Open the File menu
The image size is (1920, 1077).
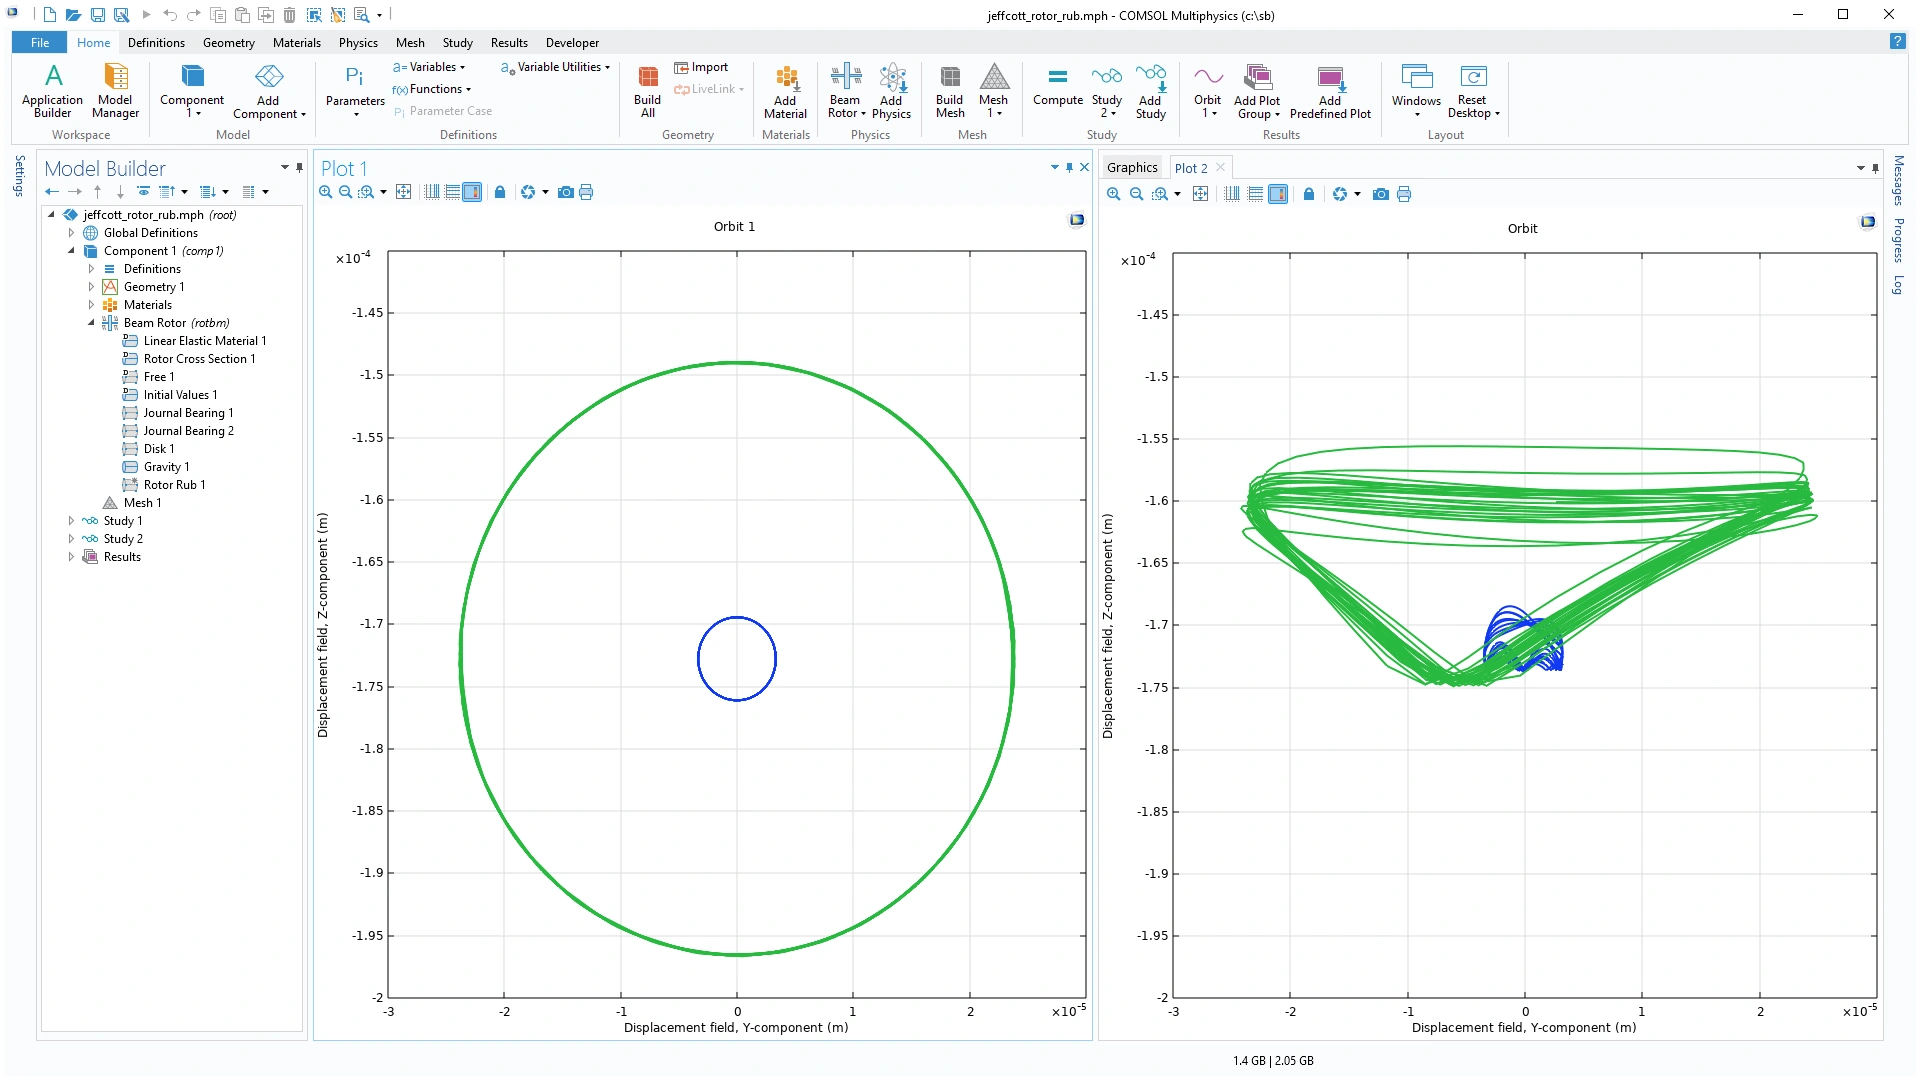(40, 43)
